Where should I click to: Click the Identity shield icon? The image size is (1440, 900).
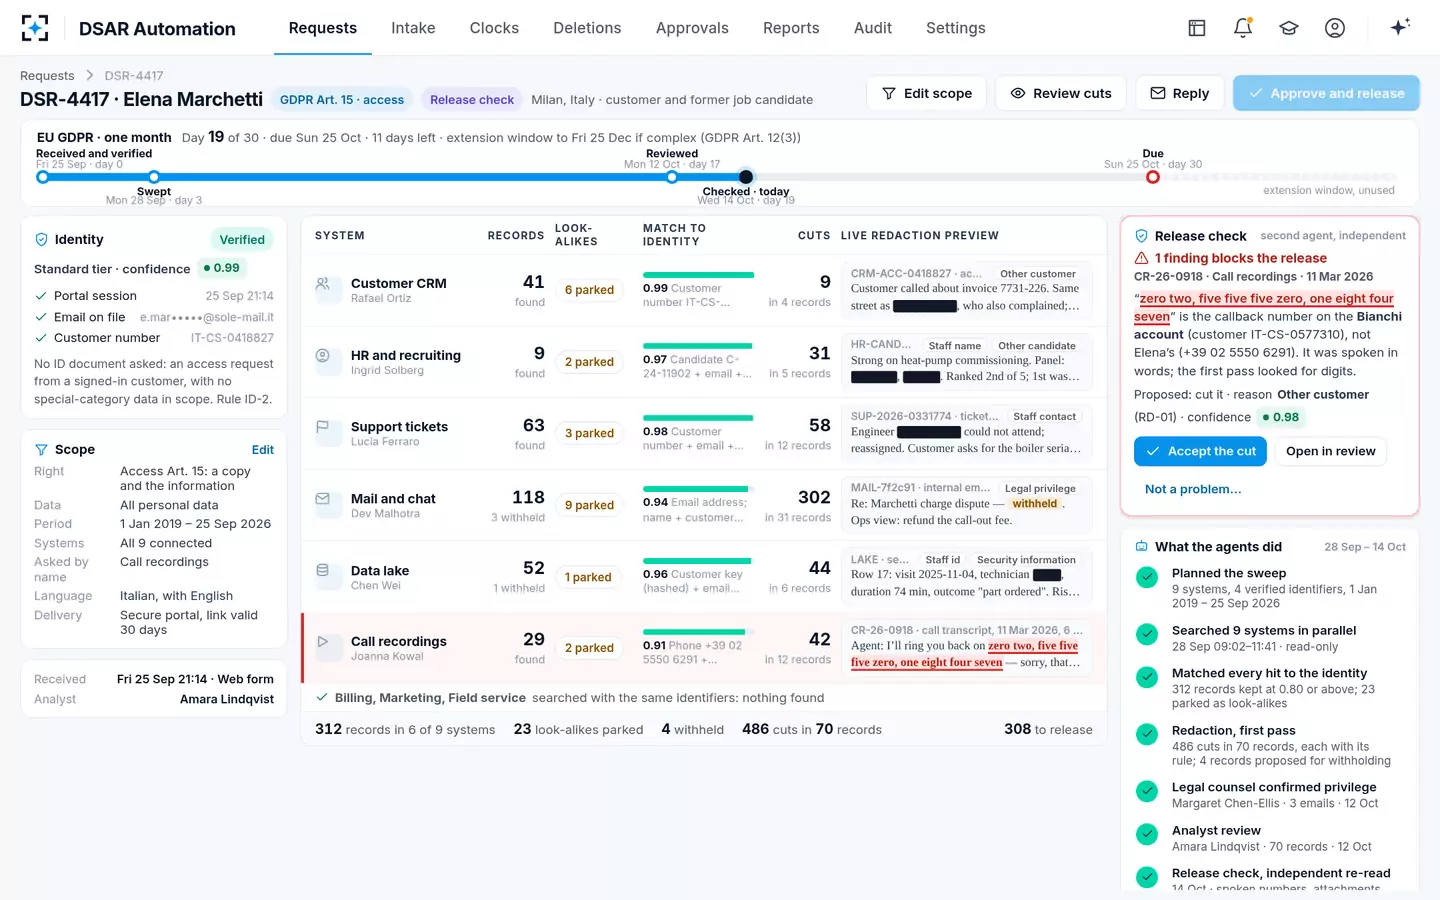(42, 240)
